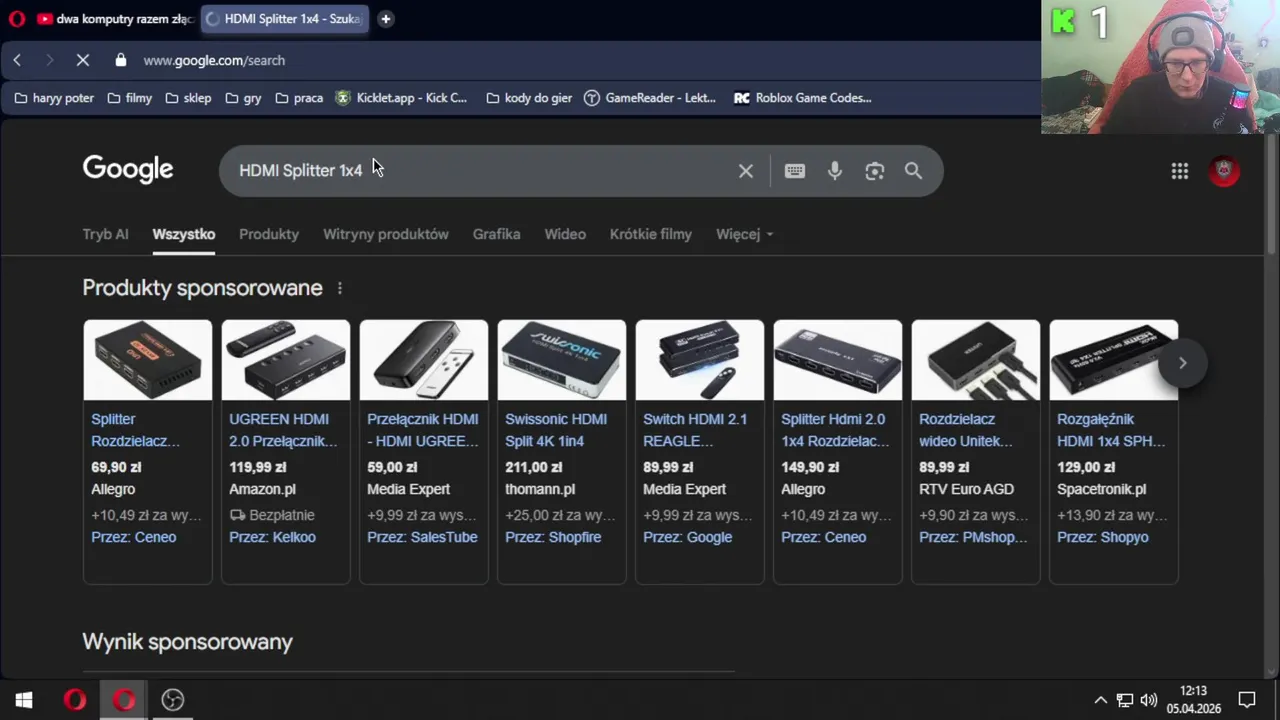This screenshot has width=1280, height=720.
Task: Click Przez: Kelkoo seller text
Action: pos(272,537)
